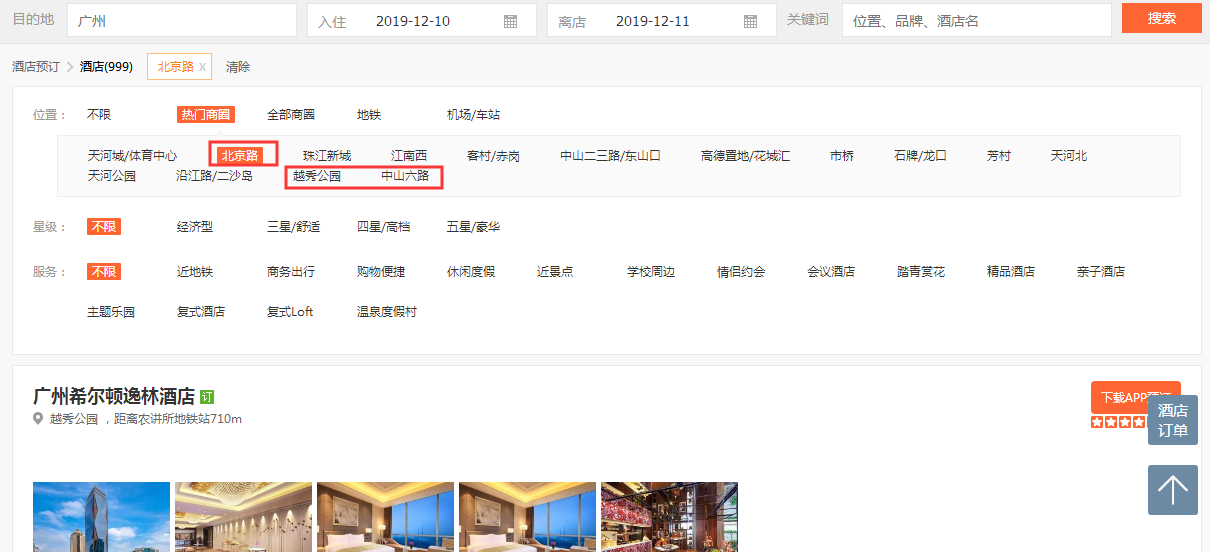Viewport: 1210px width, 552px height.
Task: Open the first hotel photo thumbnail
Action: click(101, 517)
